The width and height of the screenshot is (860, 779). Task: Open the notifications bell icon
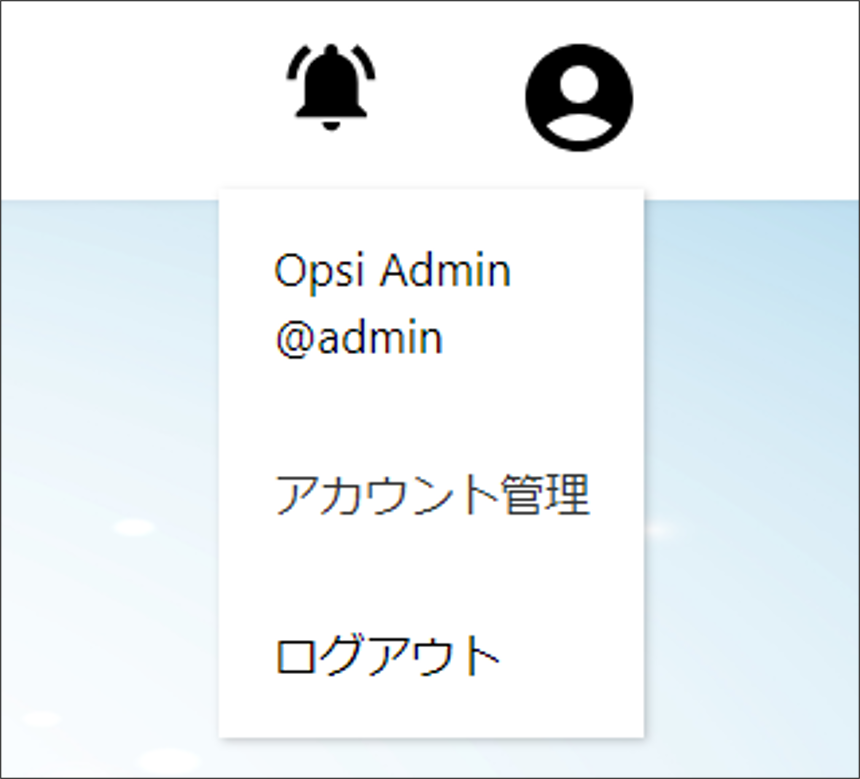331,88
